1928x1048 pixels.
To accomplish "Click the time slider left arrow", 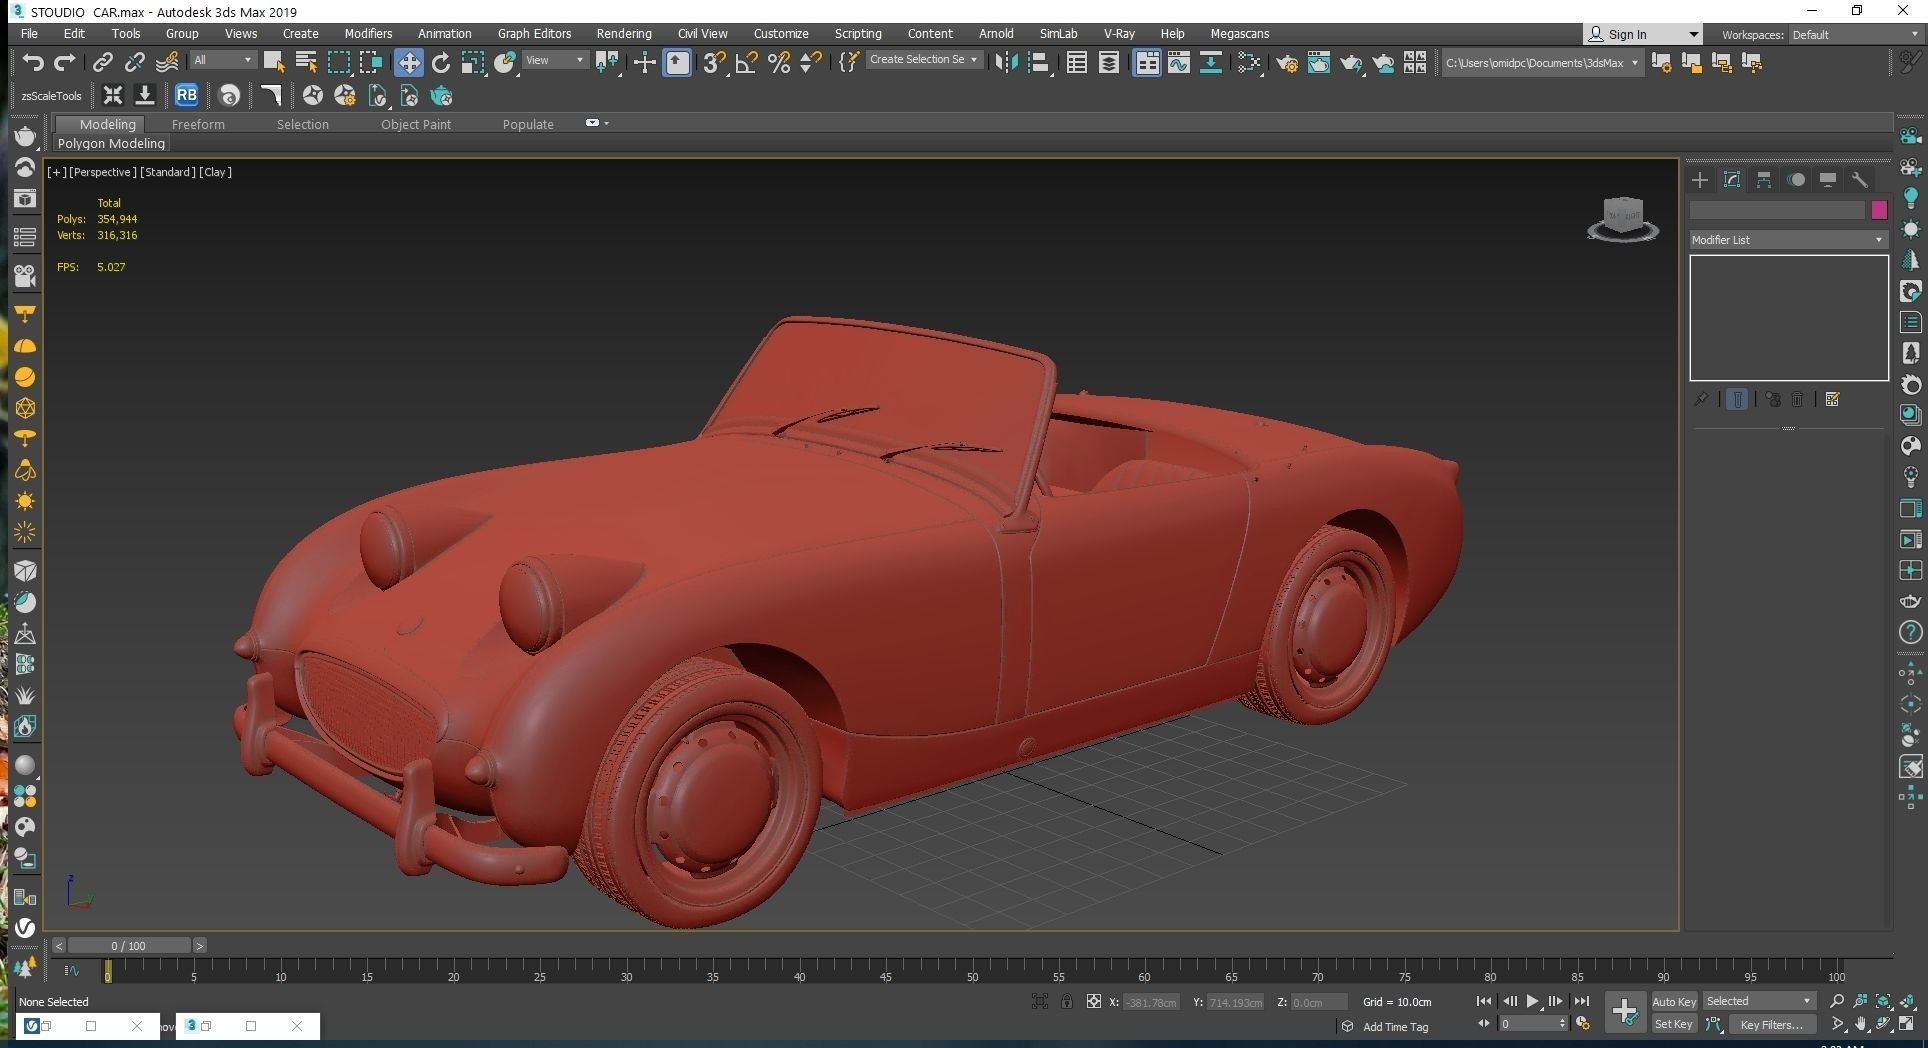I will pos(59,945).
